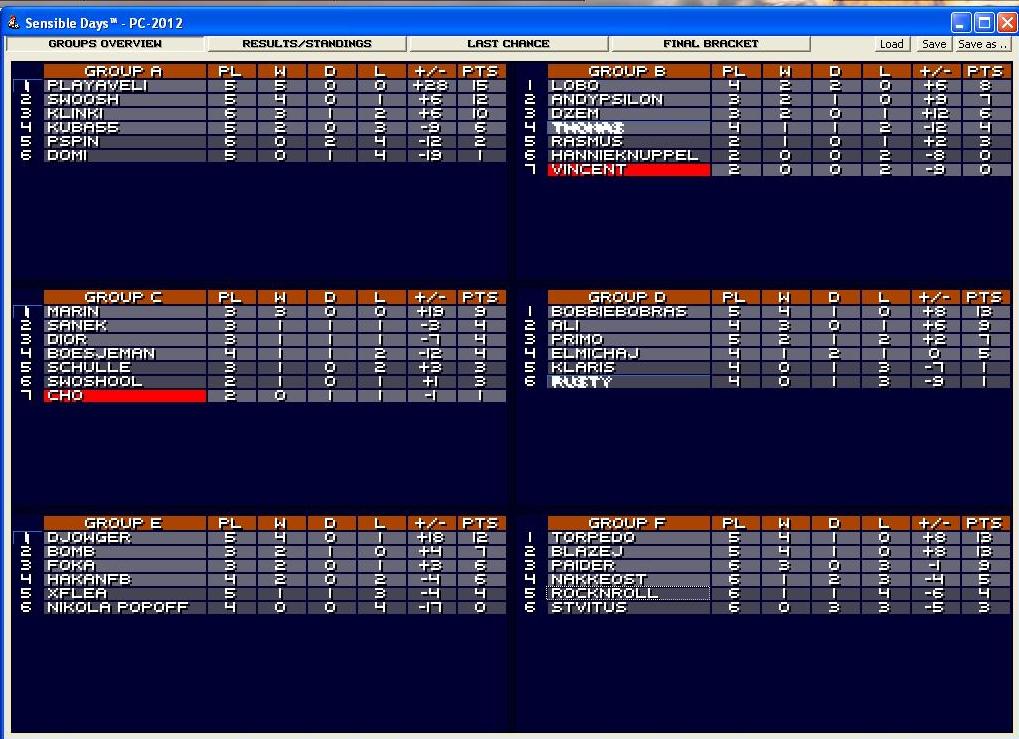Go to the Final Bracket tab
The image size is (1019, 739).
[710, 44]
